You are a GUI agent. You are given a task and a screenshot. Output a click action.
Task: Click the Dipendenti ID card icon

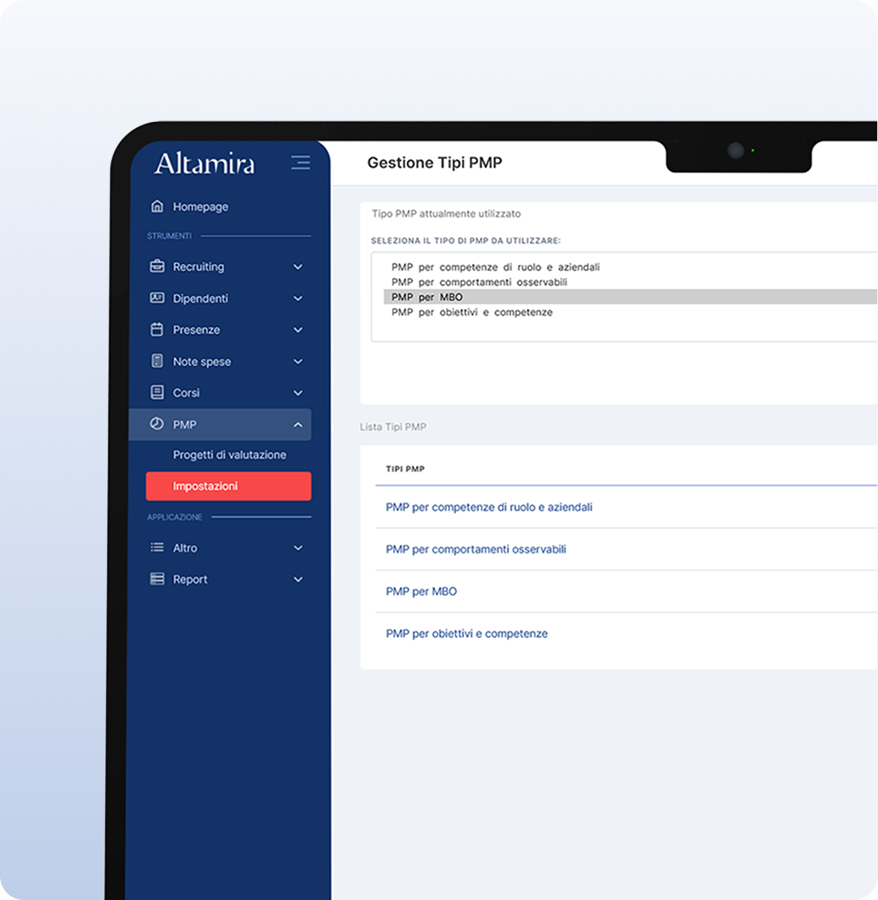(157, 298)
